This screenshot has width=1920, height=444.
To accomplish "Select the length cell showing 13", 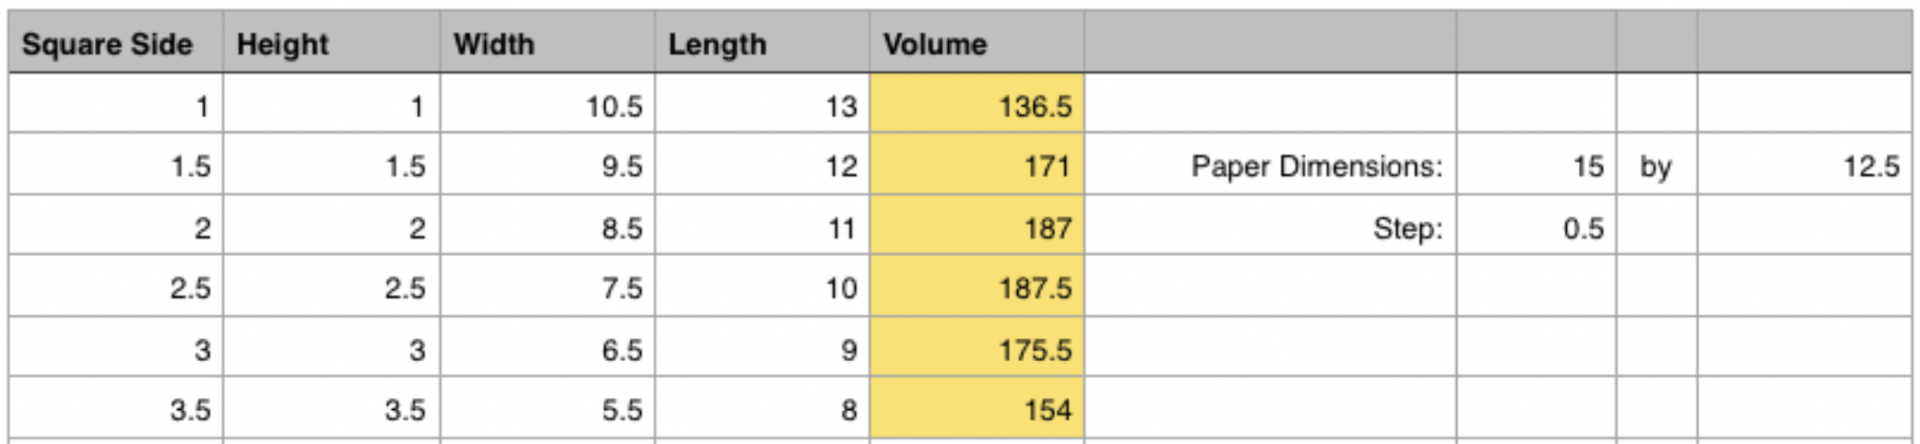I will tap(762, 104).
